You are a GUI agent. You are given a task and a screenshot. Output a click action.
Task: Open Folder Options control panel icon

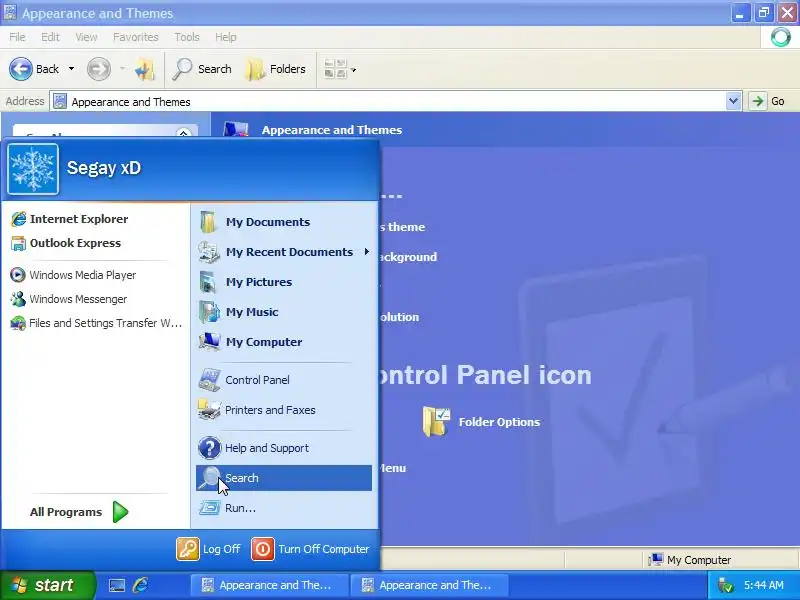(436, 421)
